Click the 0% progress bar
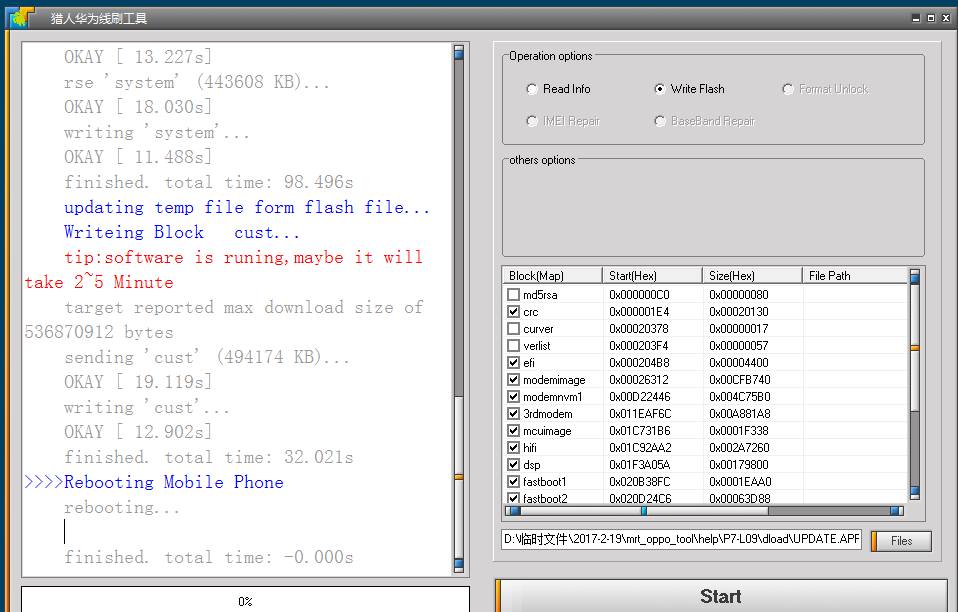The width and height of the screenshot is (958, 612). coord(246,601)
